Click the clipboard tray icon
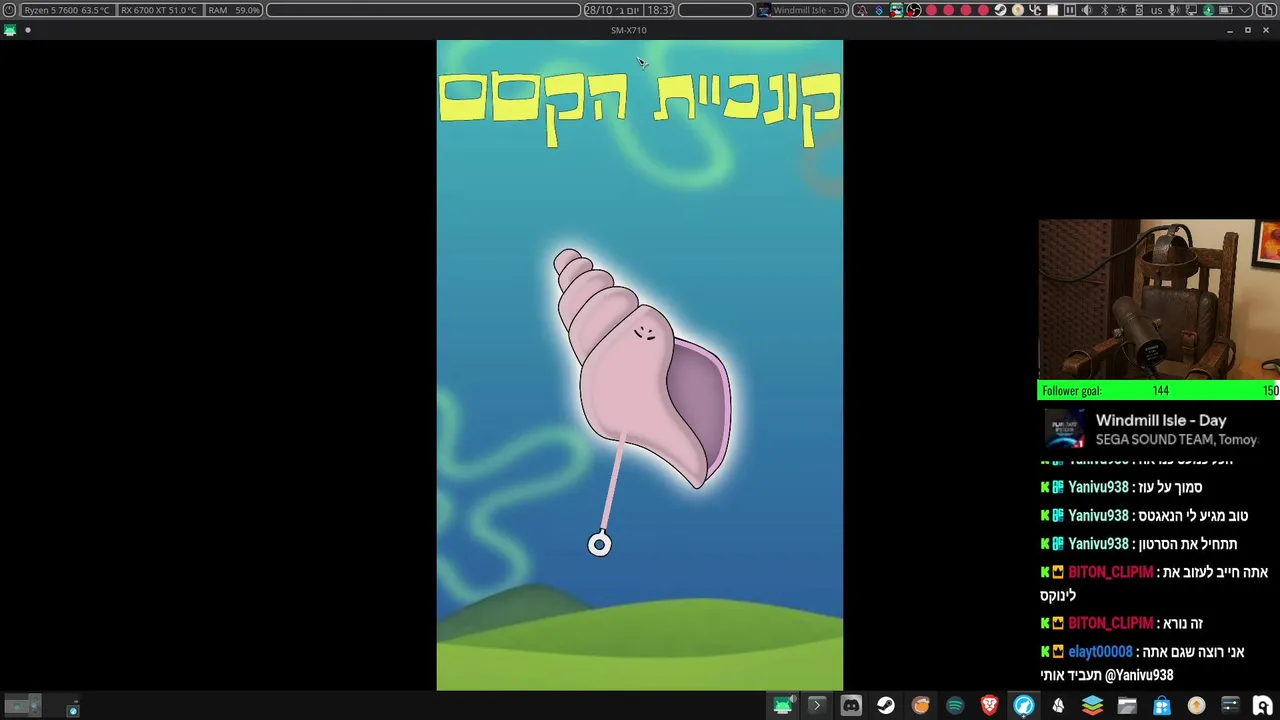The image size is (1280, 720). tap(1052, 10)
